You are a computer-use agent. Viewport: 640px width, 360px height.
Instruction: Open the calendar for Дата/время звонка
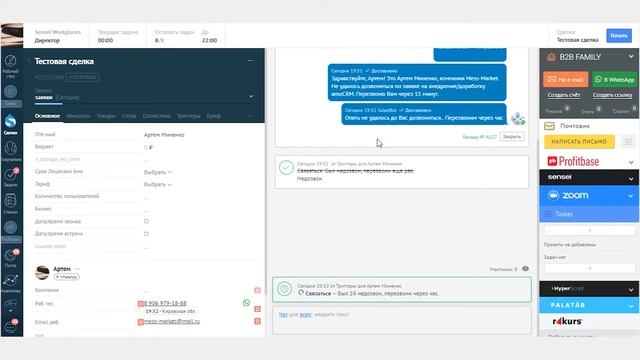pos(147,221)
